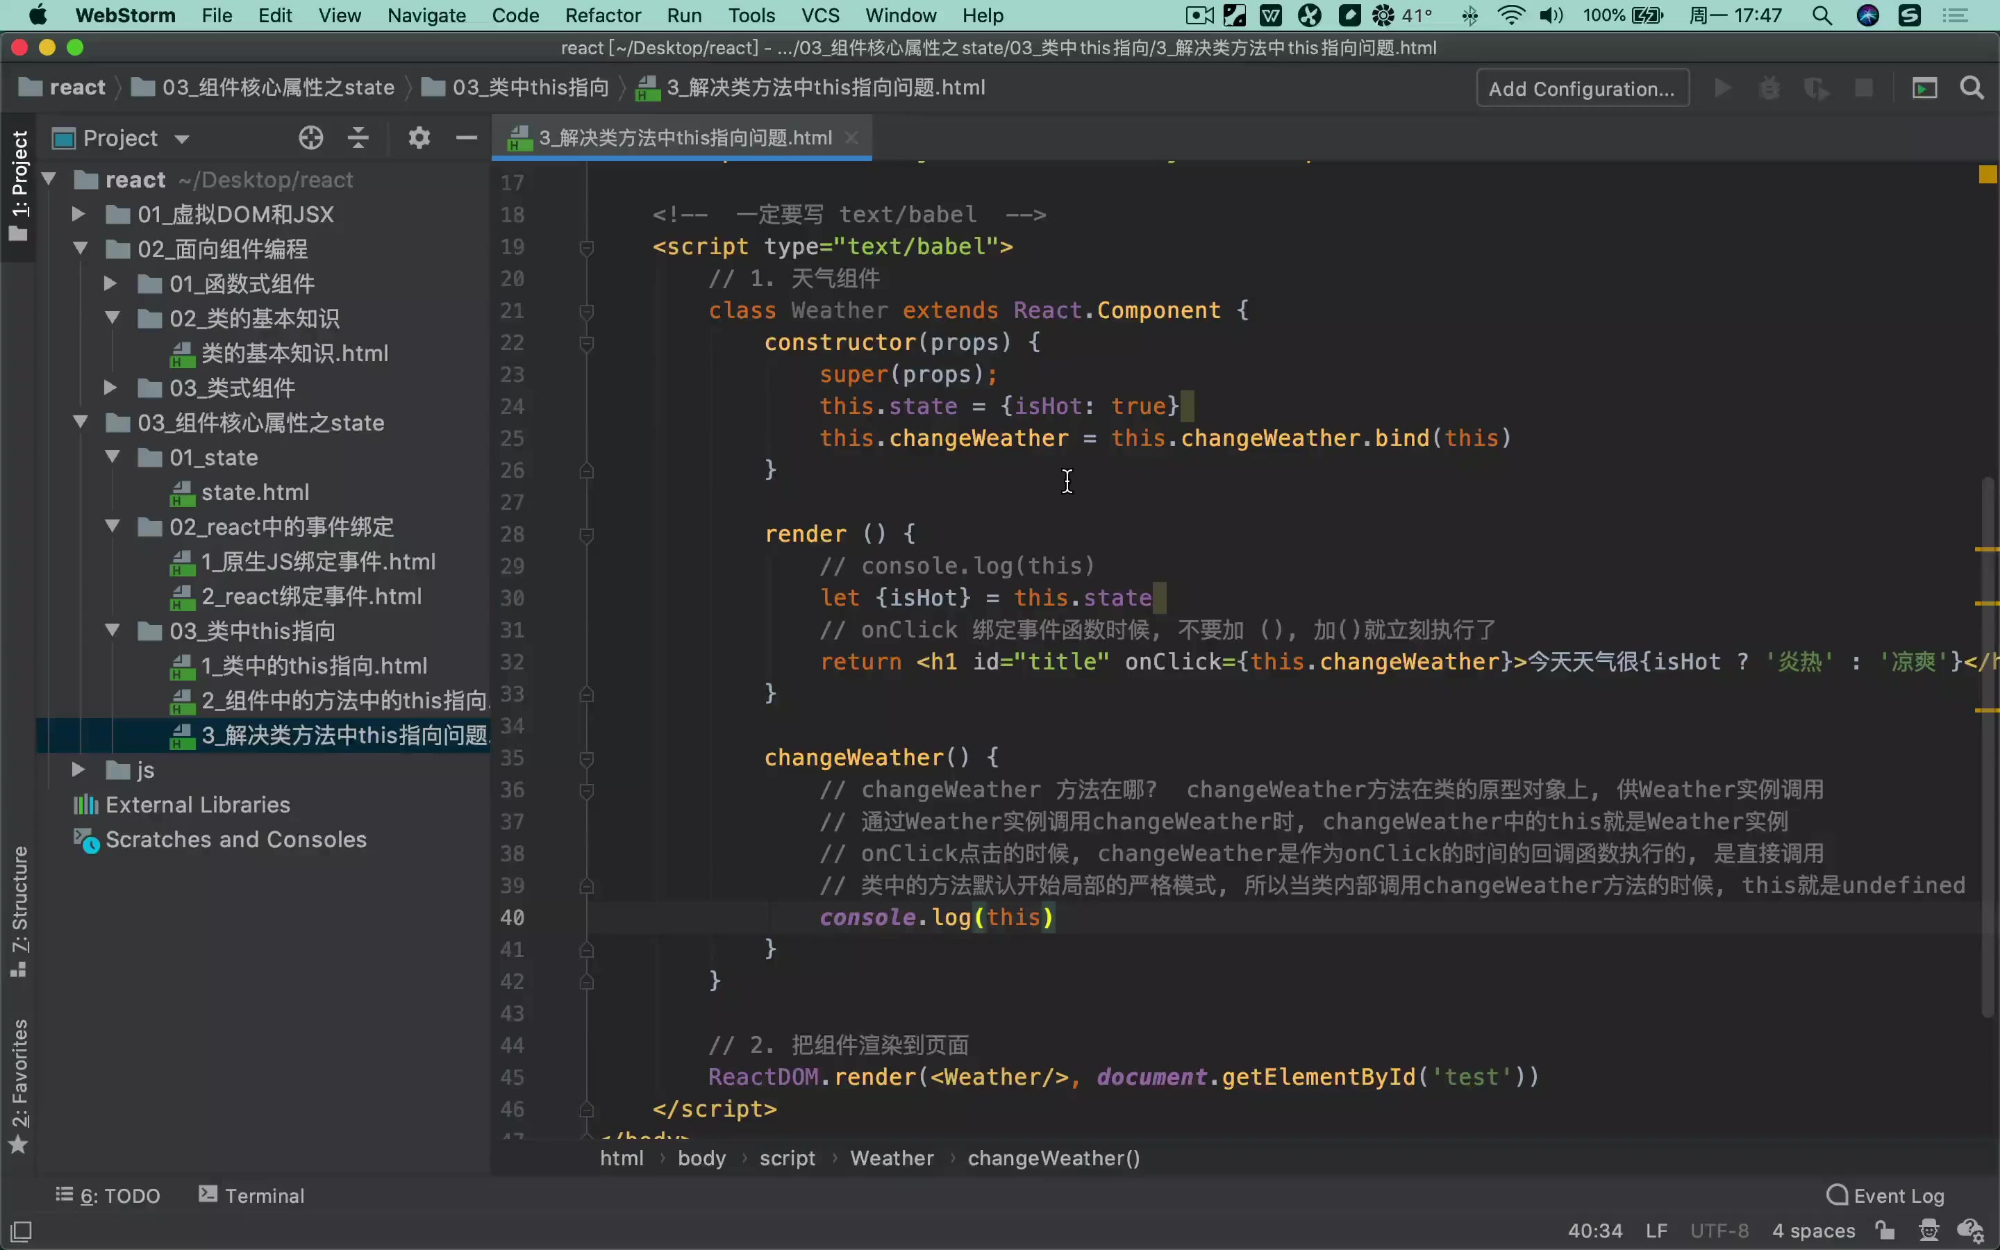This screenshot has width=2000, height=1250.
Task: Click 03_类中this指向 in navigation bar
Action: click(517, 88)
